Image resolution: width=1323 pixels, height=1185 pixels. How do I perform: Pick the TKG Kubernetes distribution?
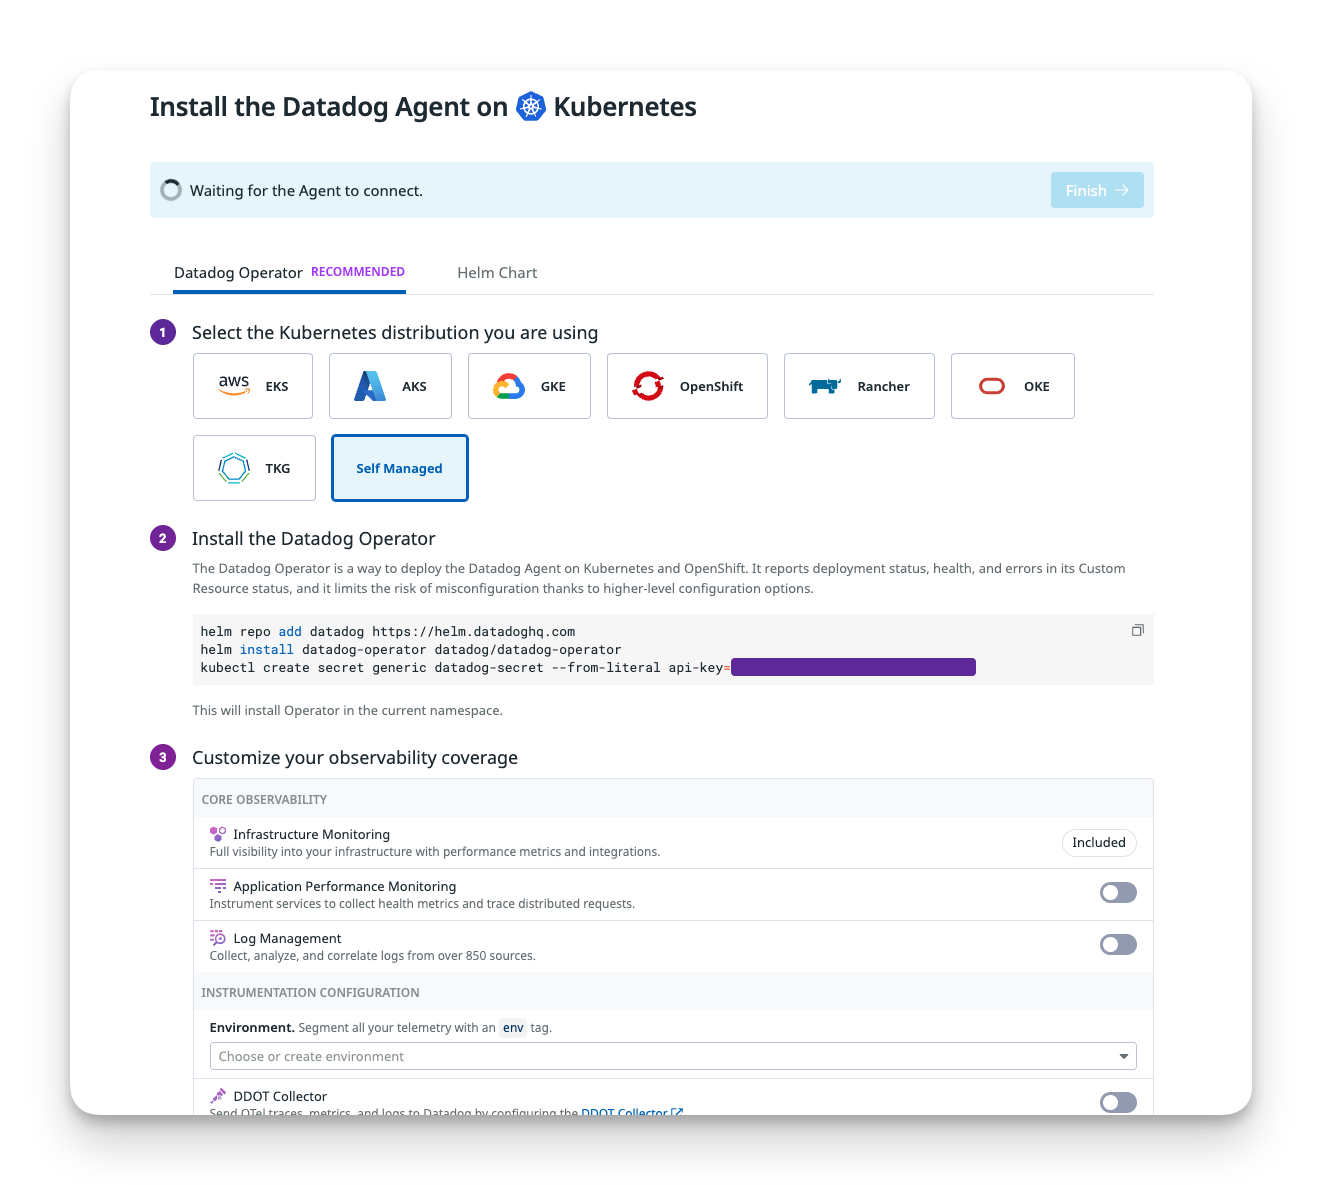coord(254,468)
